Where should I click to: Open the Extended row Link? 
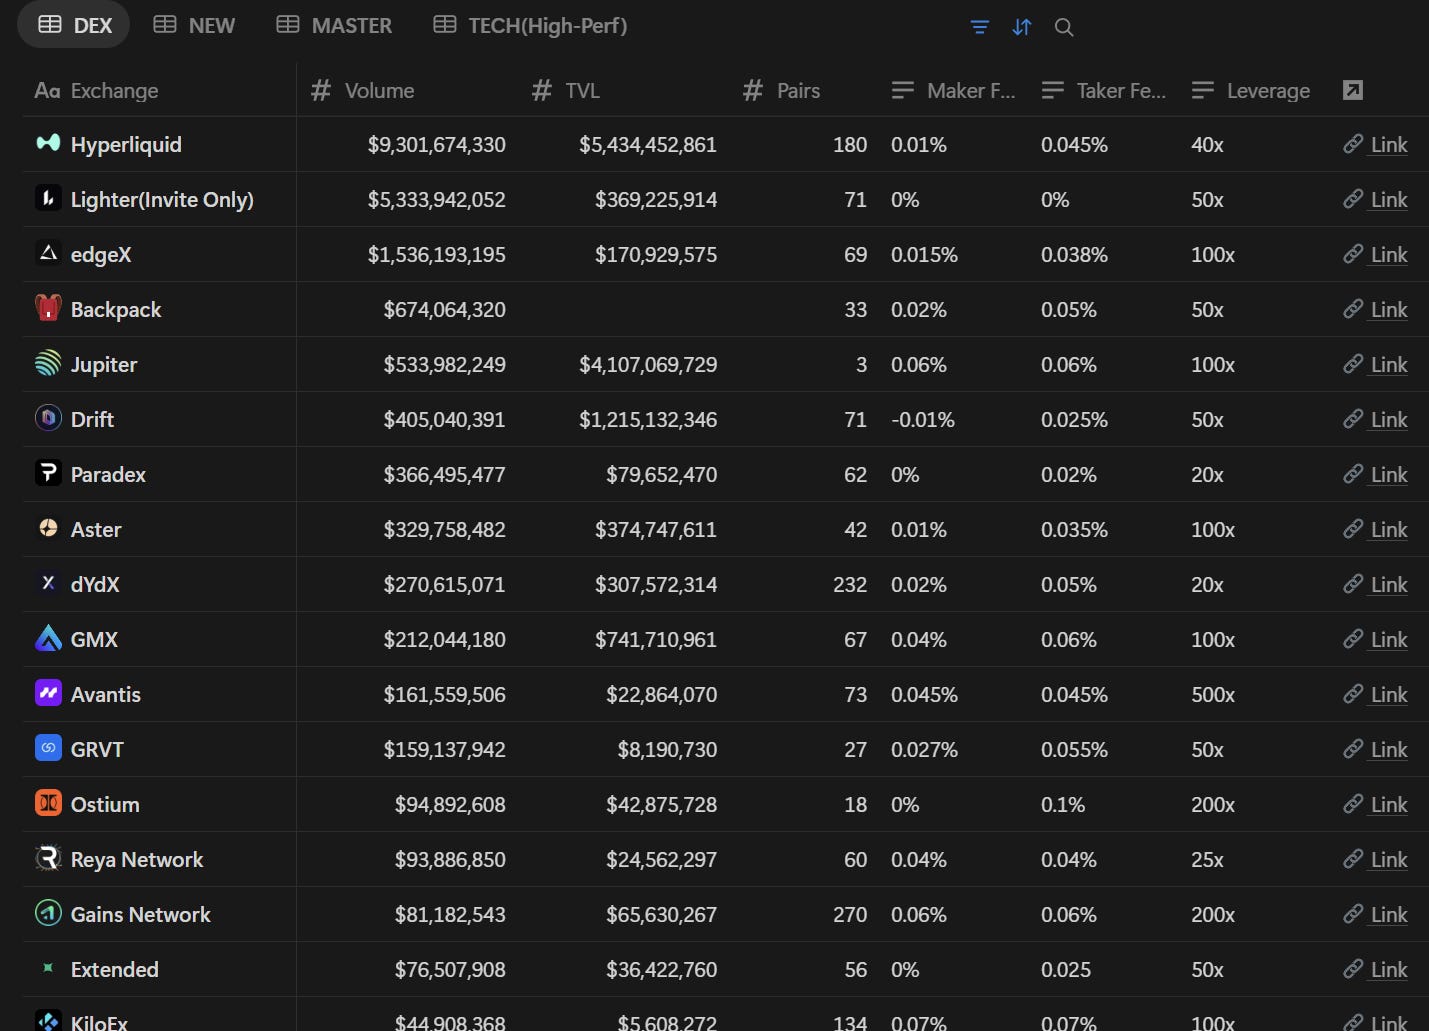pyautogui.click(x=1389, y=969)
